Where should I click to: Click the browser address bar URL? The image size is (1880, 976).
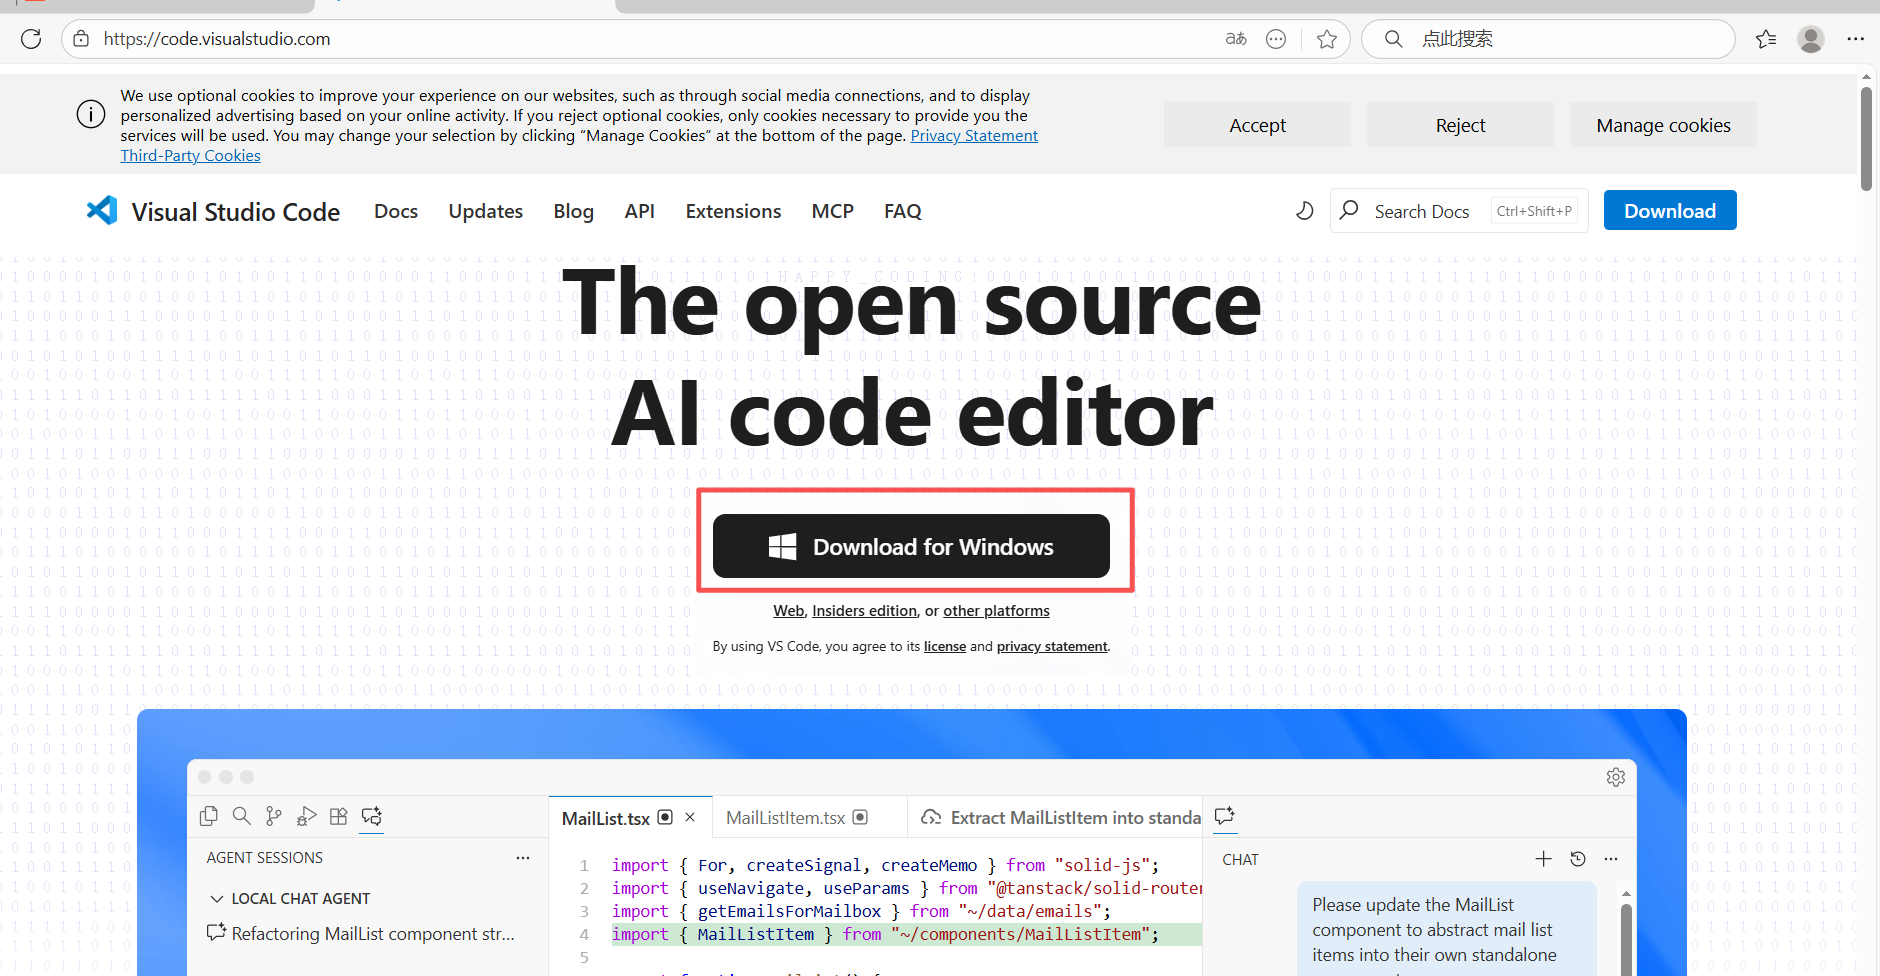click(217, 39)
